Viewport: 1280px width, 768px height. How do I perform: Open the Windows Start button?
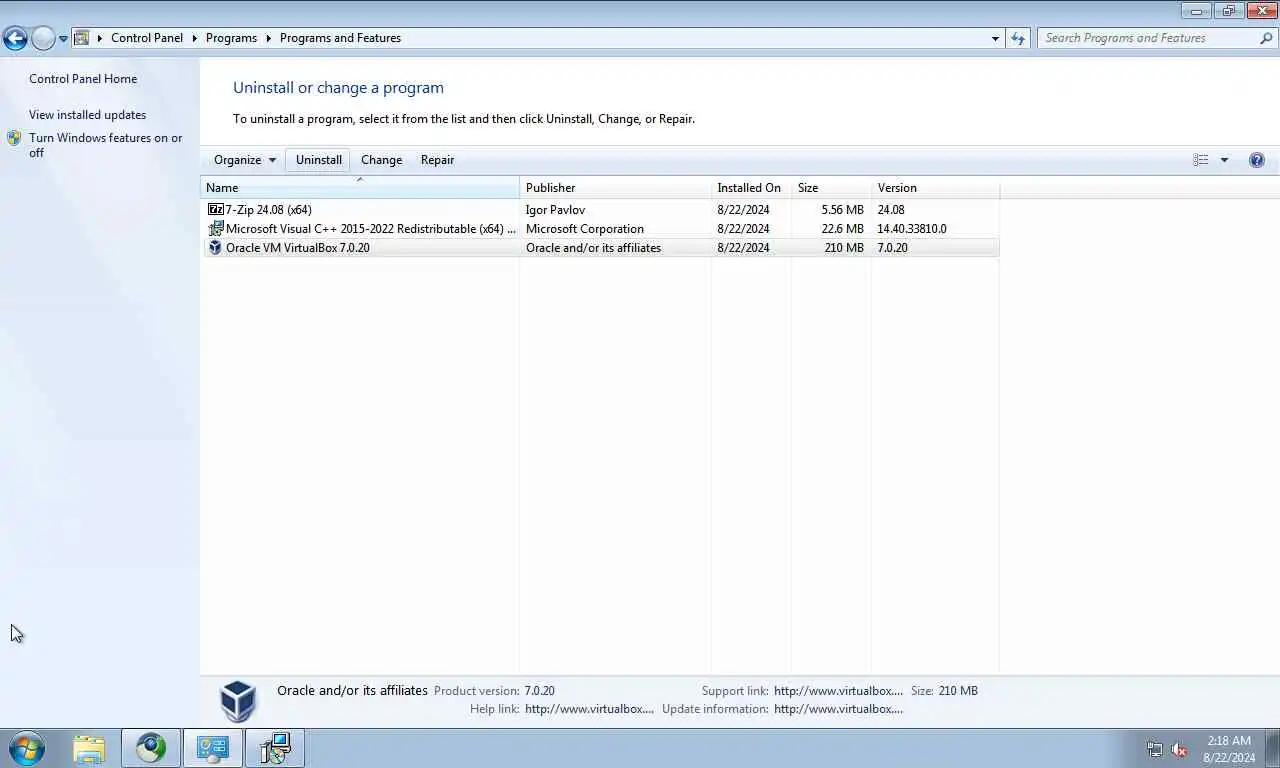click(27, 748)
